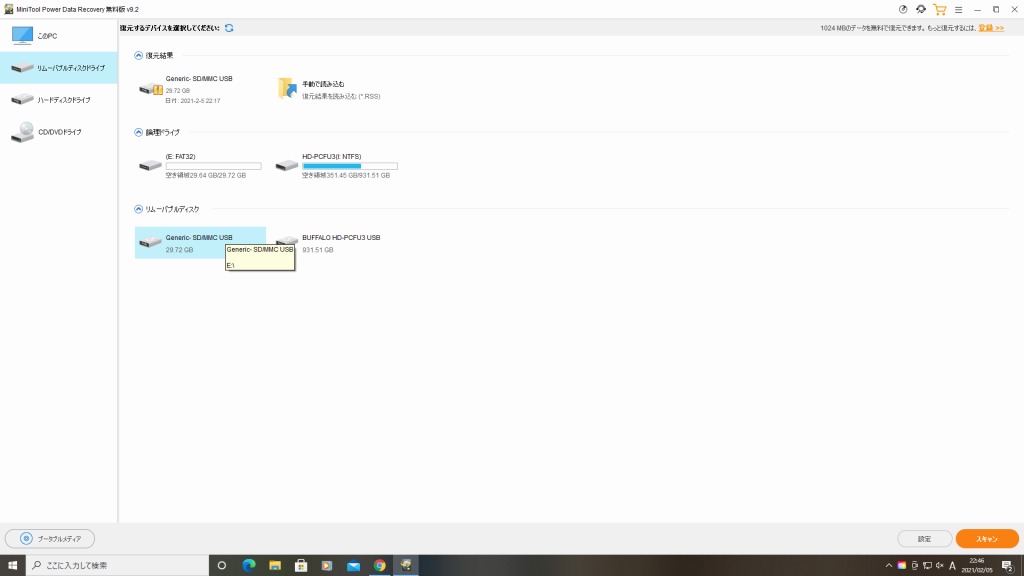This screenshot has width=1024, height=576.
Task: Click the taskbar clock showing 22:46
Action: [977, 566]
